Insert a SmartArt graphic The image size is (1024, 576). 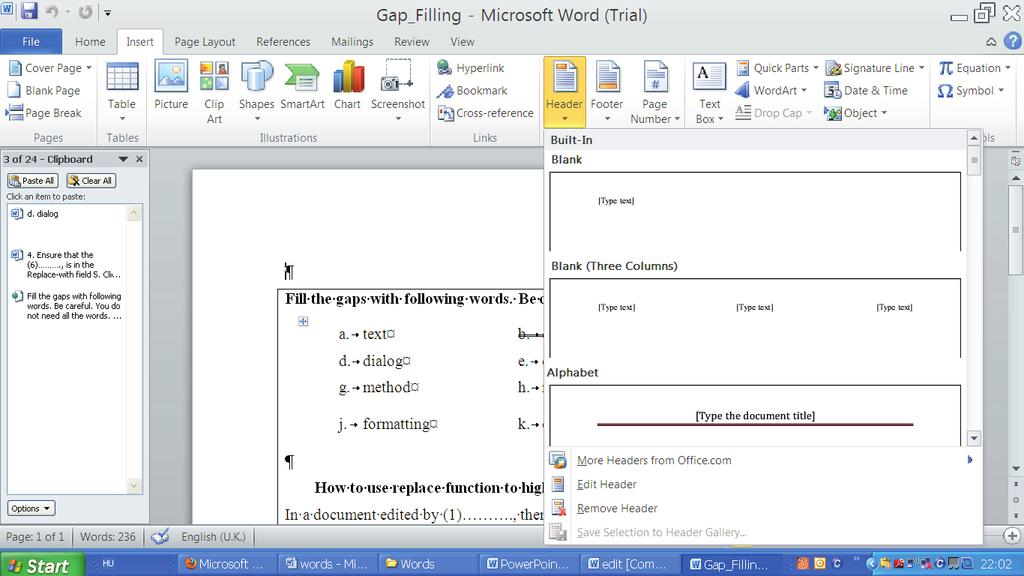302,86
